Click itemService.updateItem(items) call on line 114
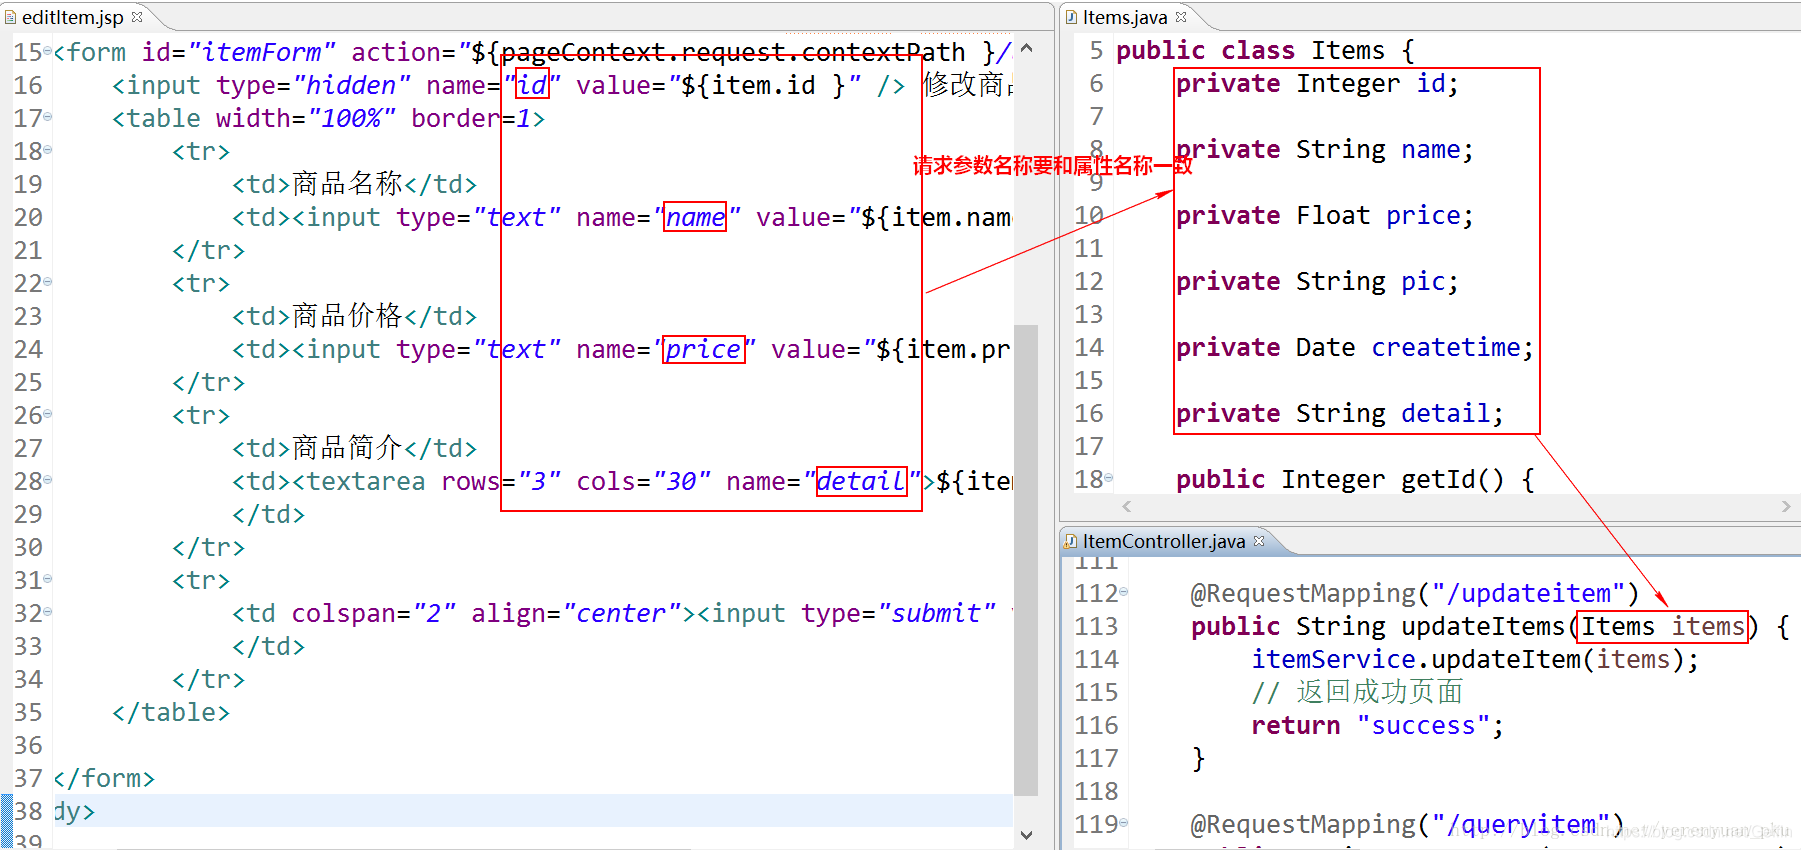Screen dimensions: 1801x850 pyautogui.click(x=1475, y=659)
